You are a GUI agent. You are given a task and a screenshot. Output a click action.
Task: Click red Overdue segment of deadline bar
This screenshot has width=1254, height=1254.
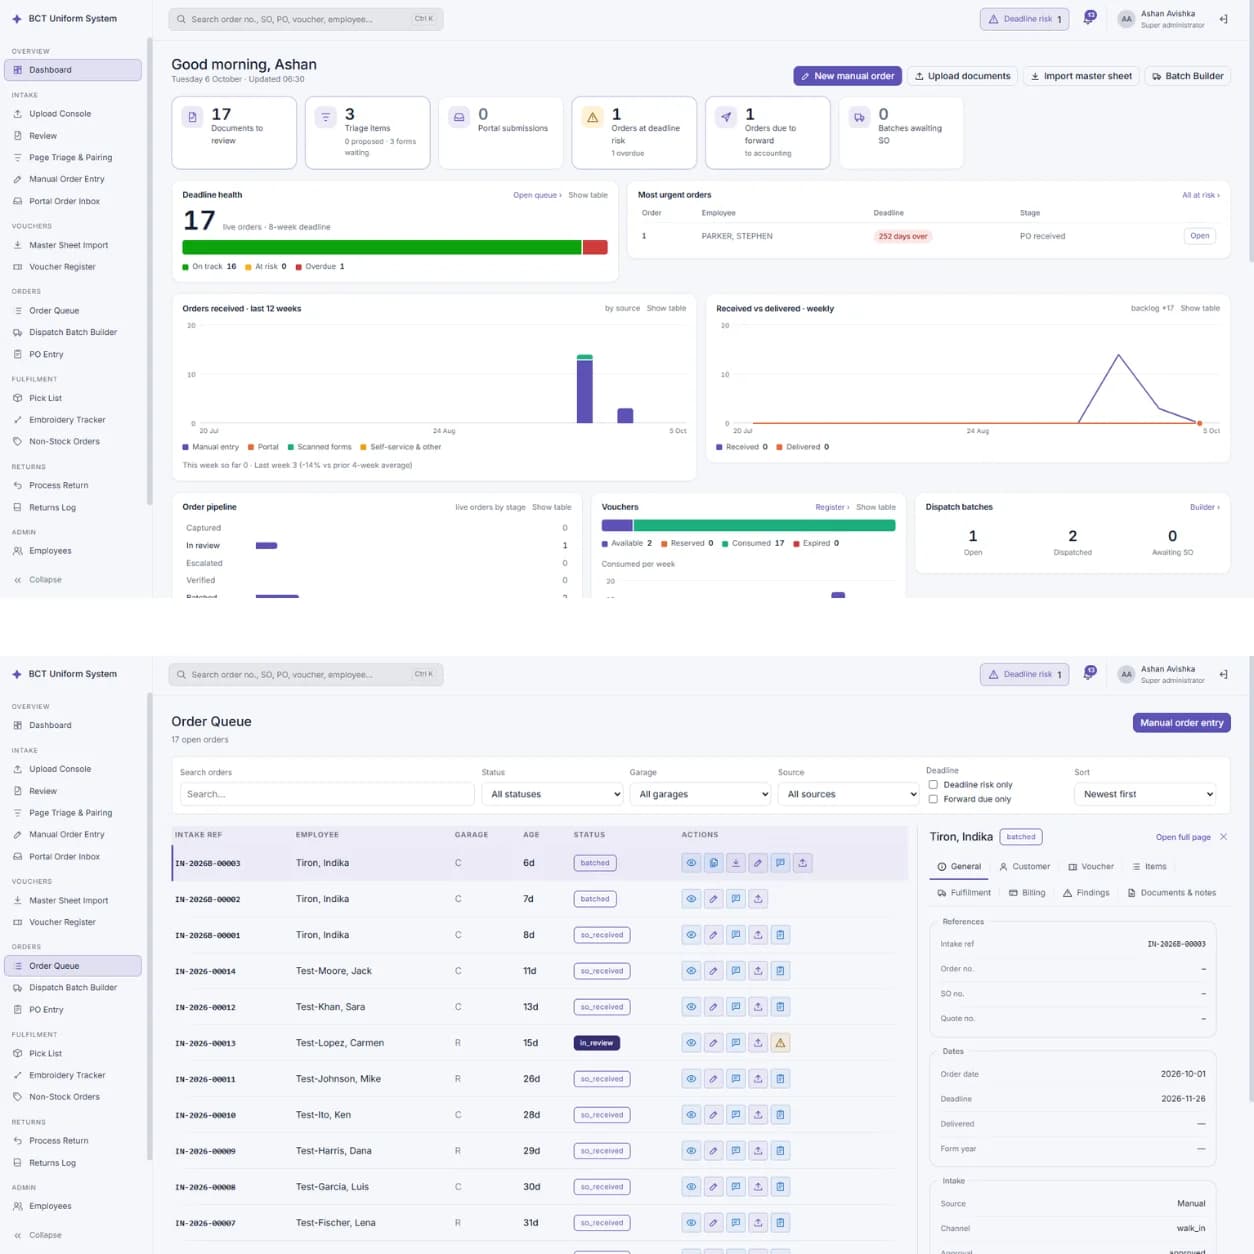pos(595,247)
